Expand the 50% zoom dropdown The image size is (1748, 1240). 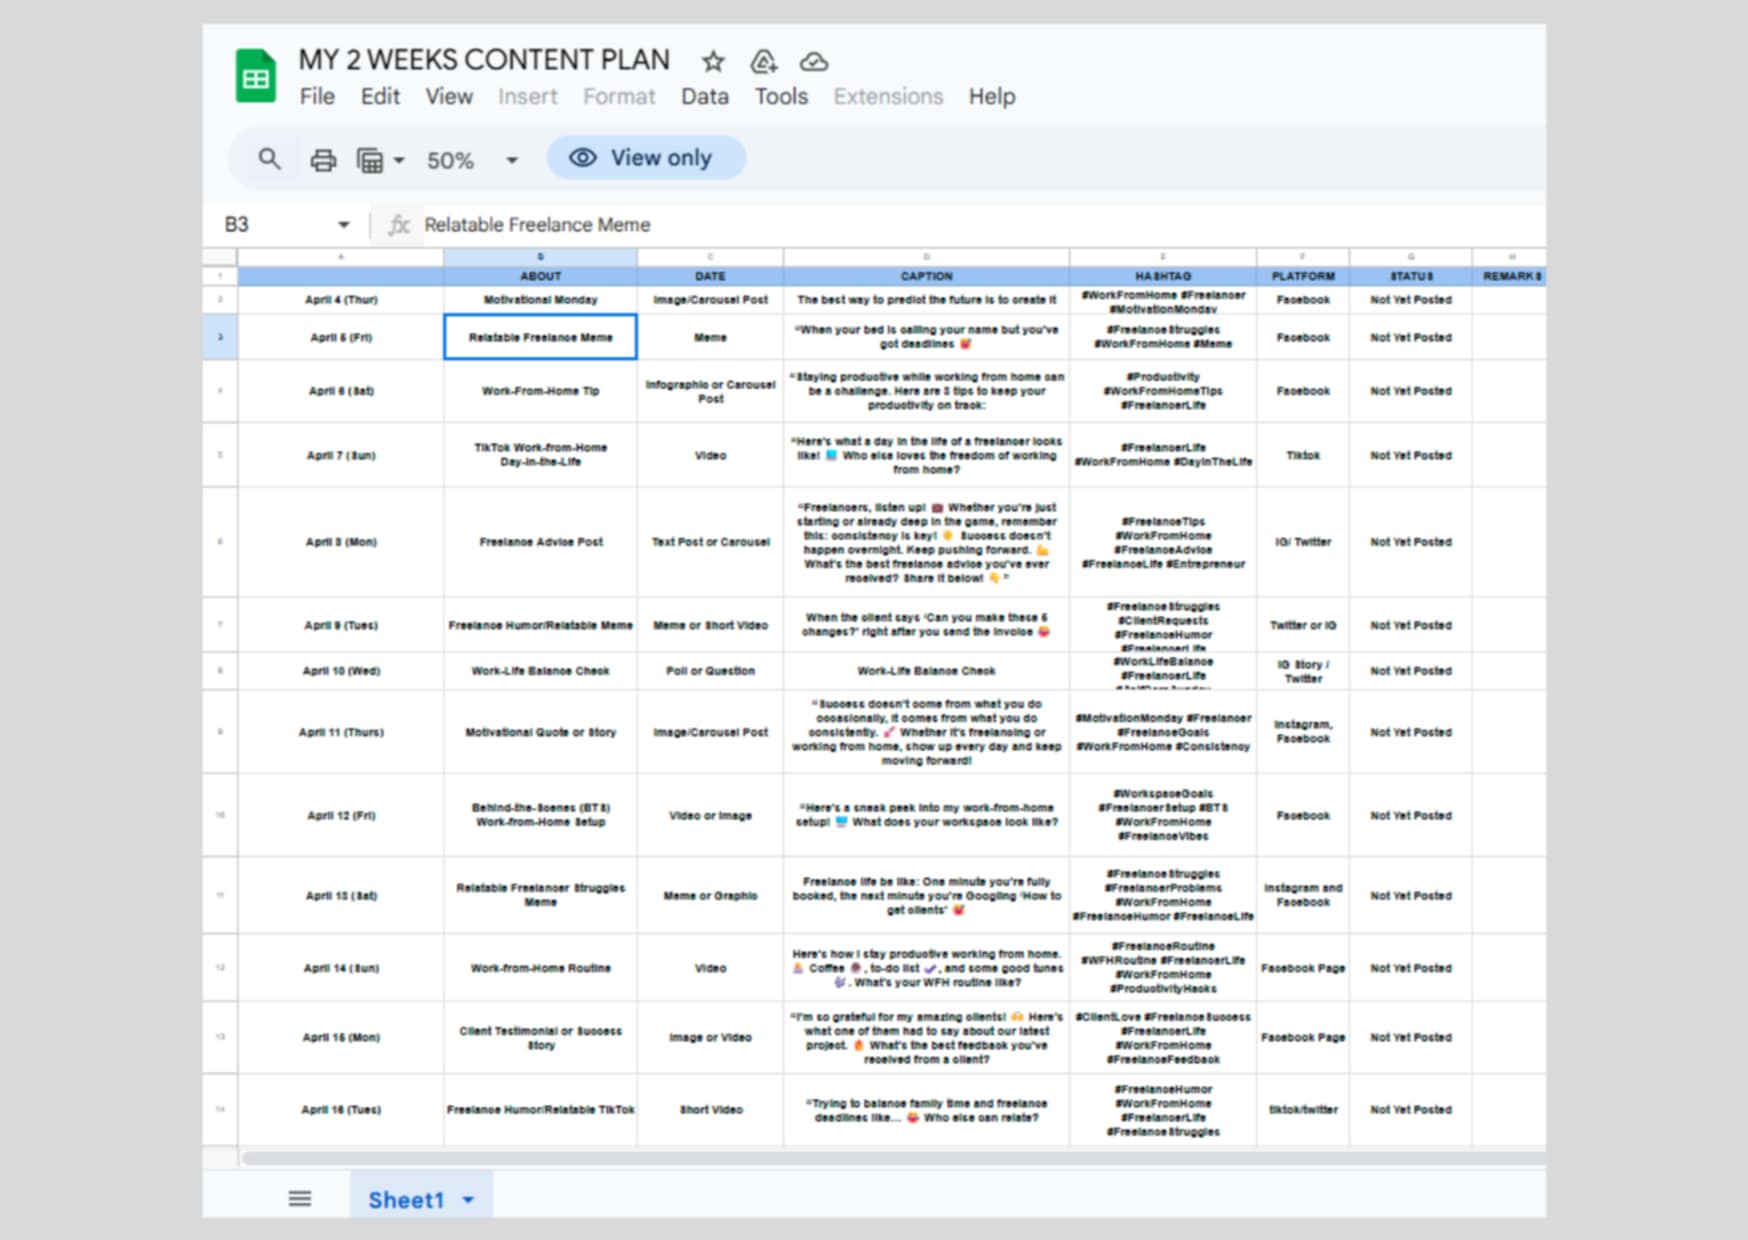click(511, 160)
